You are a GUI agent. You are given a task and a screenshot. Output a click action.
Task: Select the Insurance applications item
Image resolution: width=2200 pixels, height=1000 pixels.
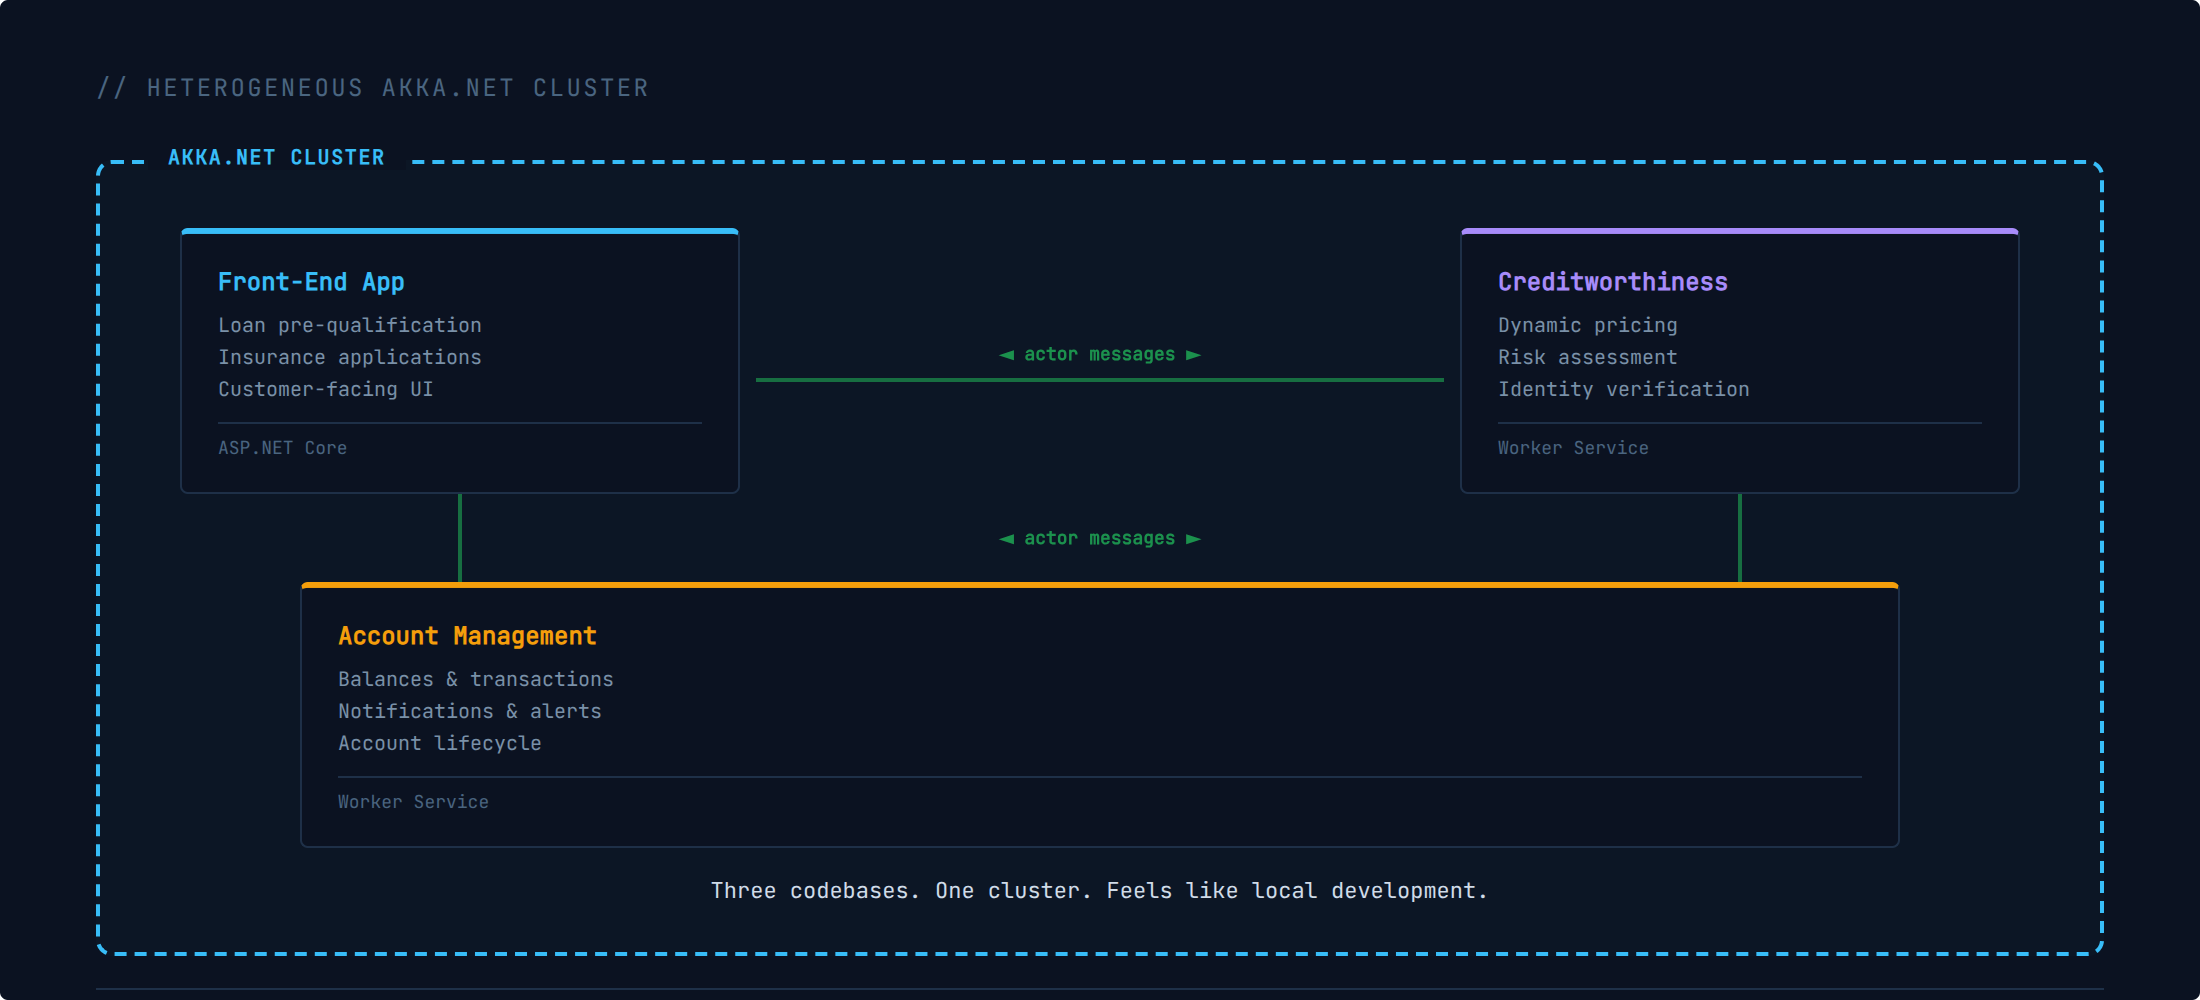pyautogui.click(x=349, y=357)
